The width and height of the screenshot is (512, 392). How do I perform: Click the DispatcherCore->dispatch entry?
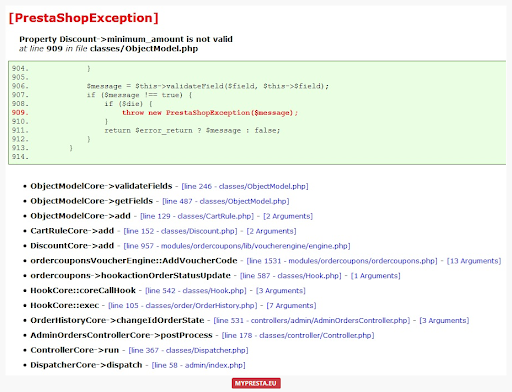click(86, 365)
